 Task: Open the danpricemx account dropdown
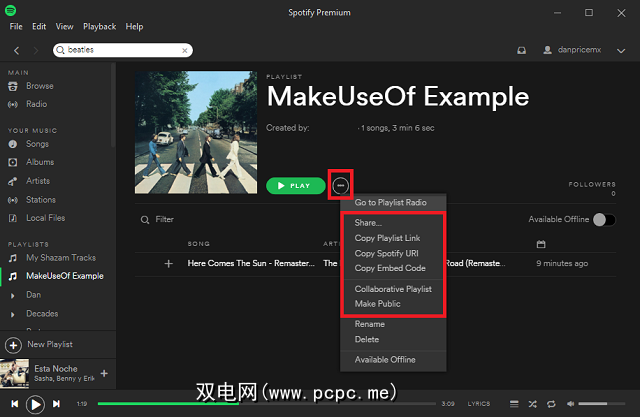[582, 50]
